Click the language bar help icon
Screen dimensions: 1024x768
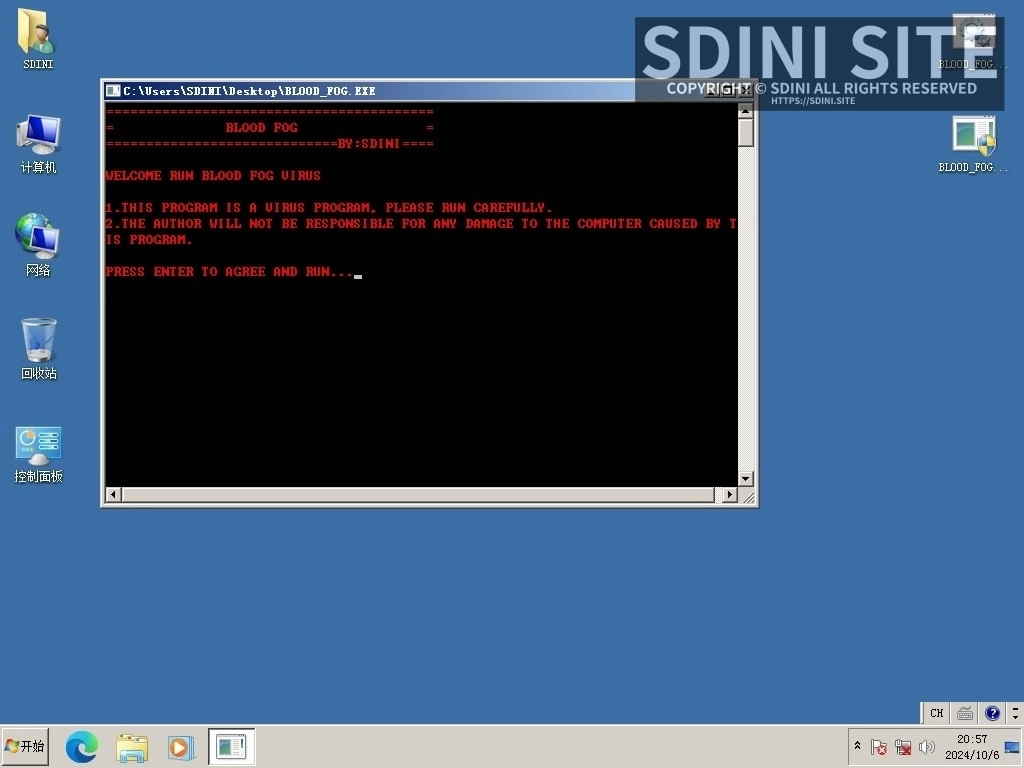point(993,712)
